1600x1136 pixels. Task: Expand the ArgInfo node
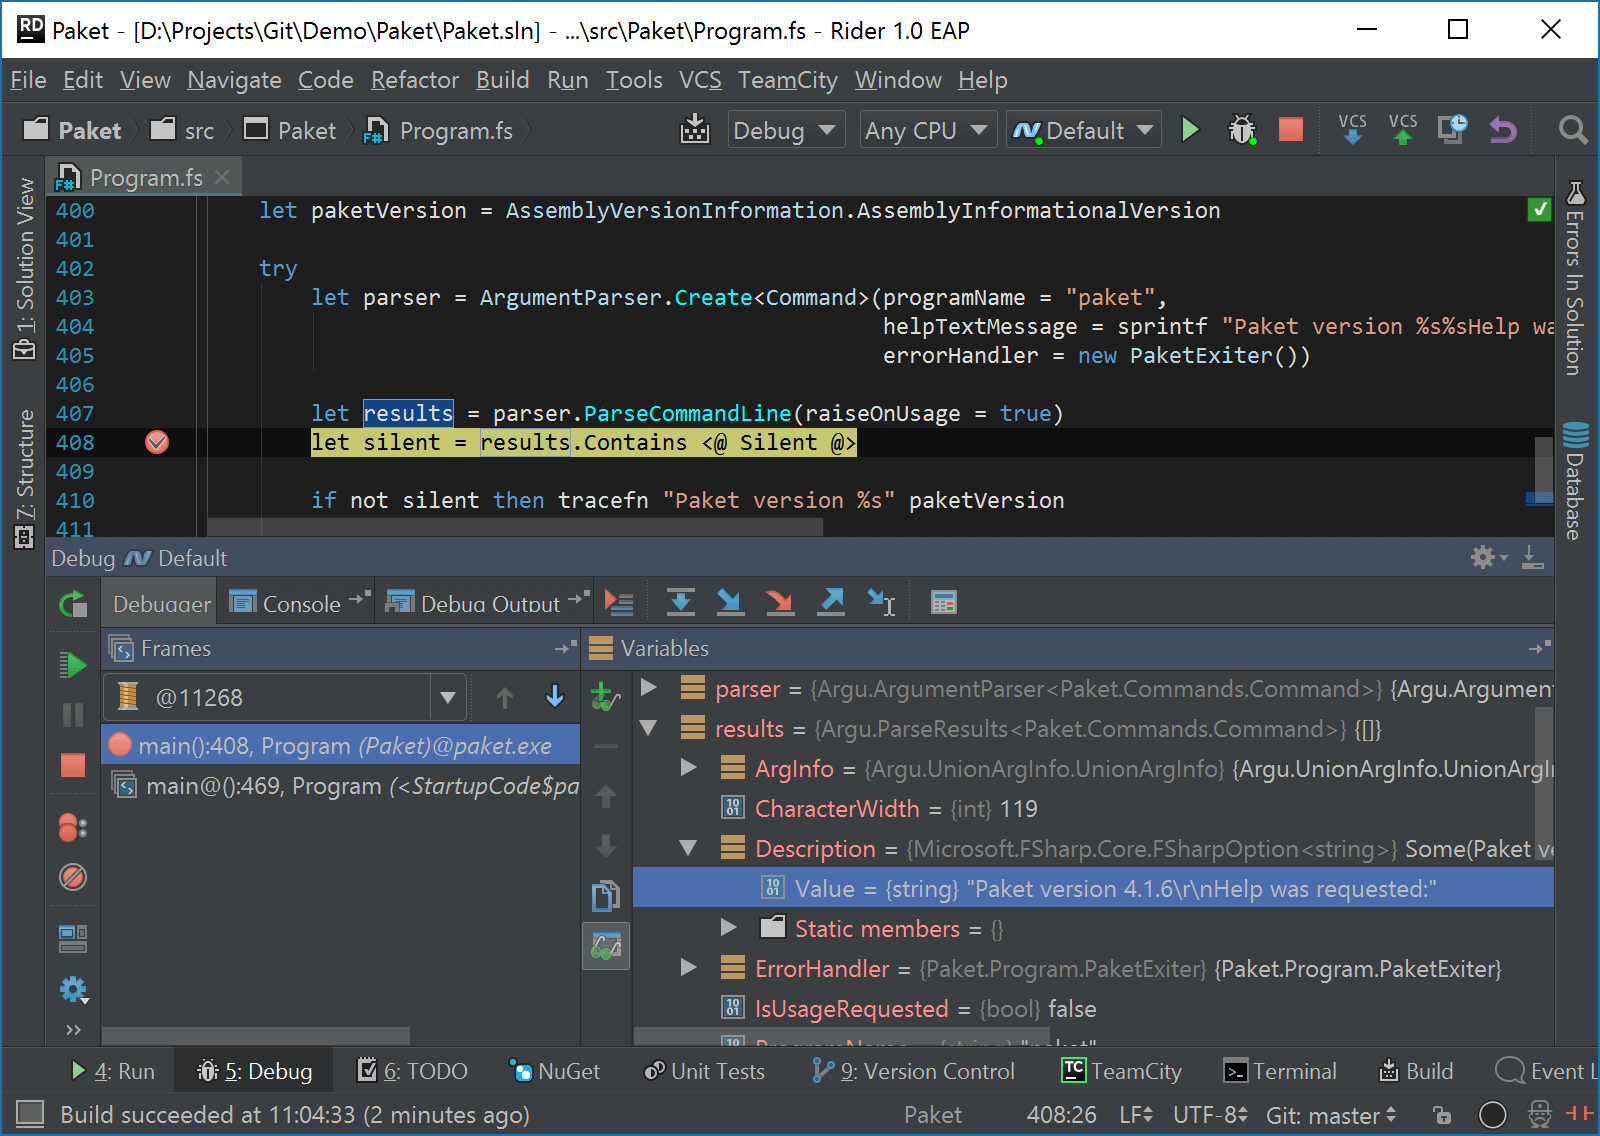(x=688, y=768)
